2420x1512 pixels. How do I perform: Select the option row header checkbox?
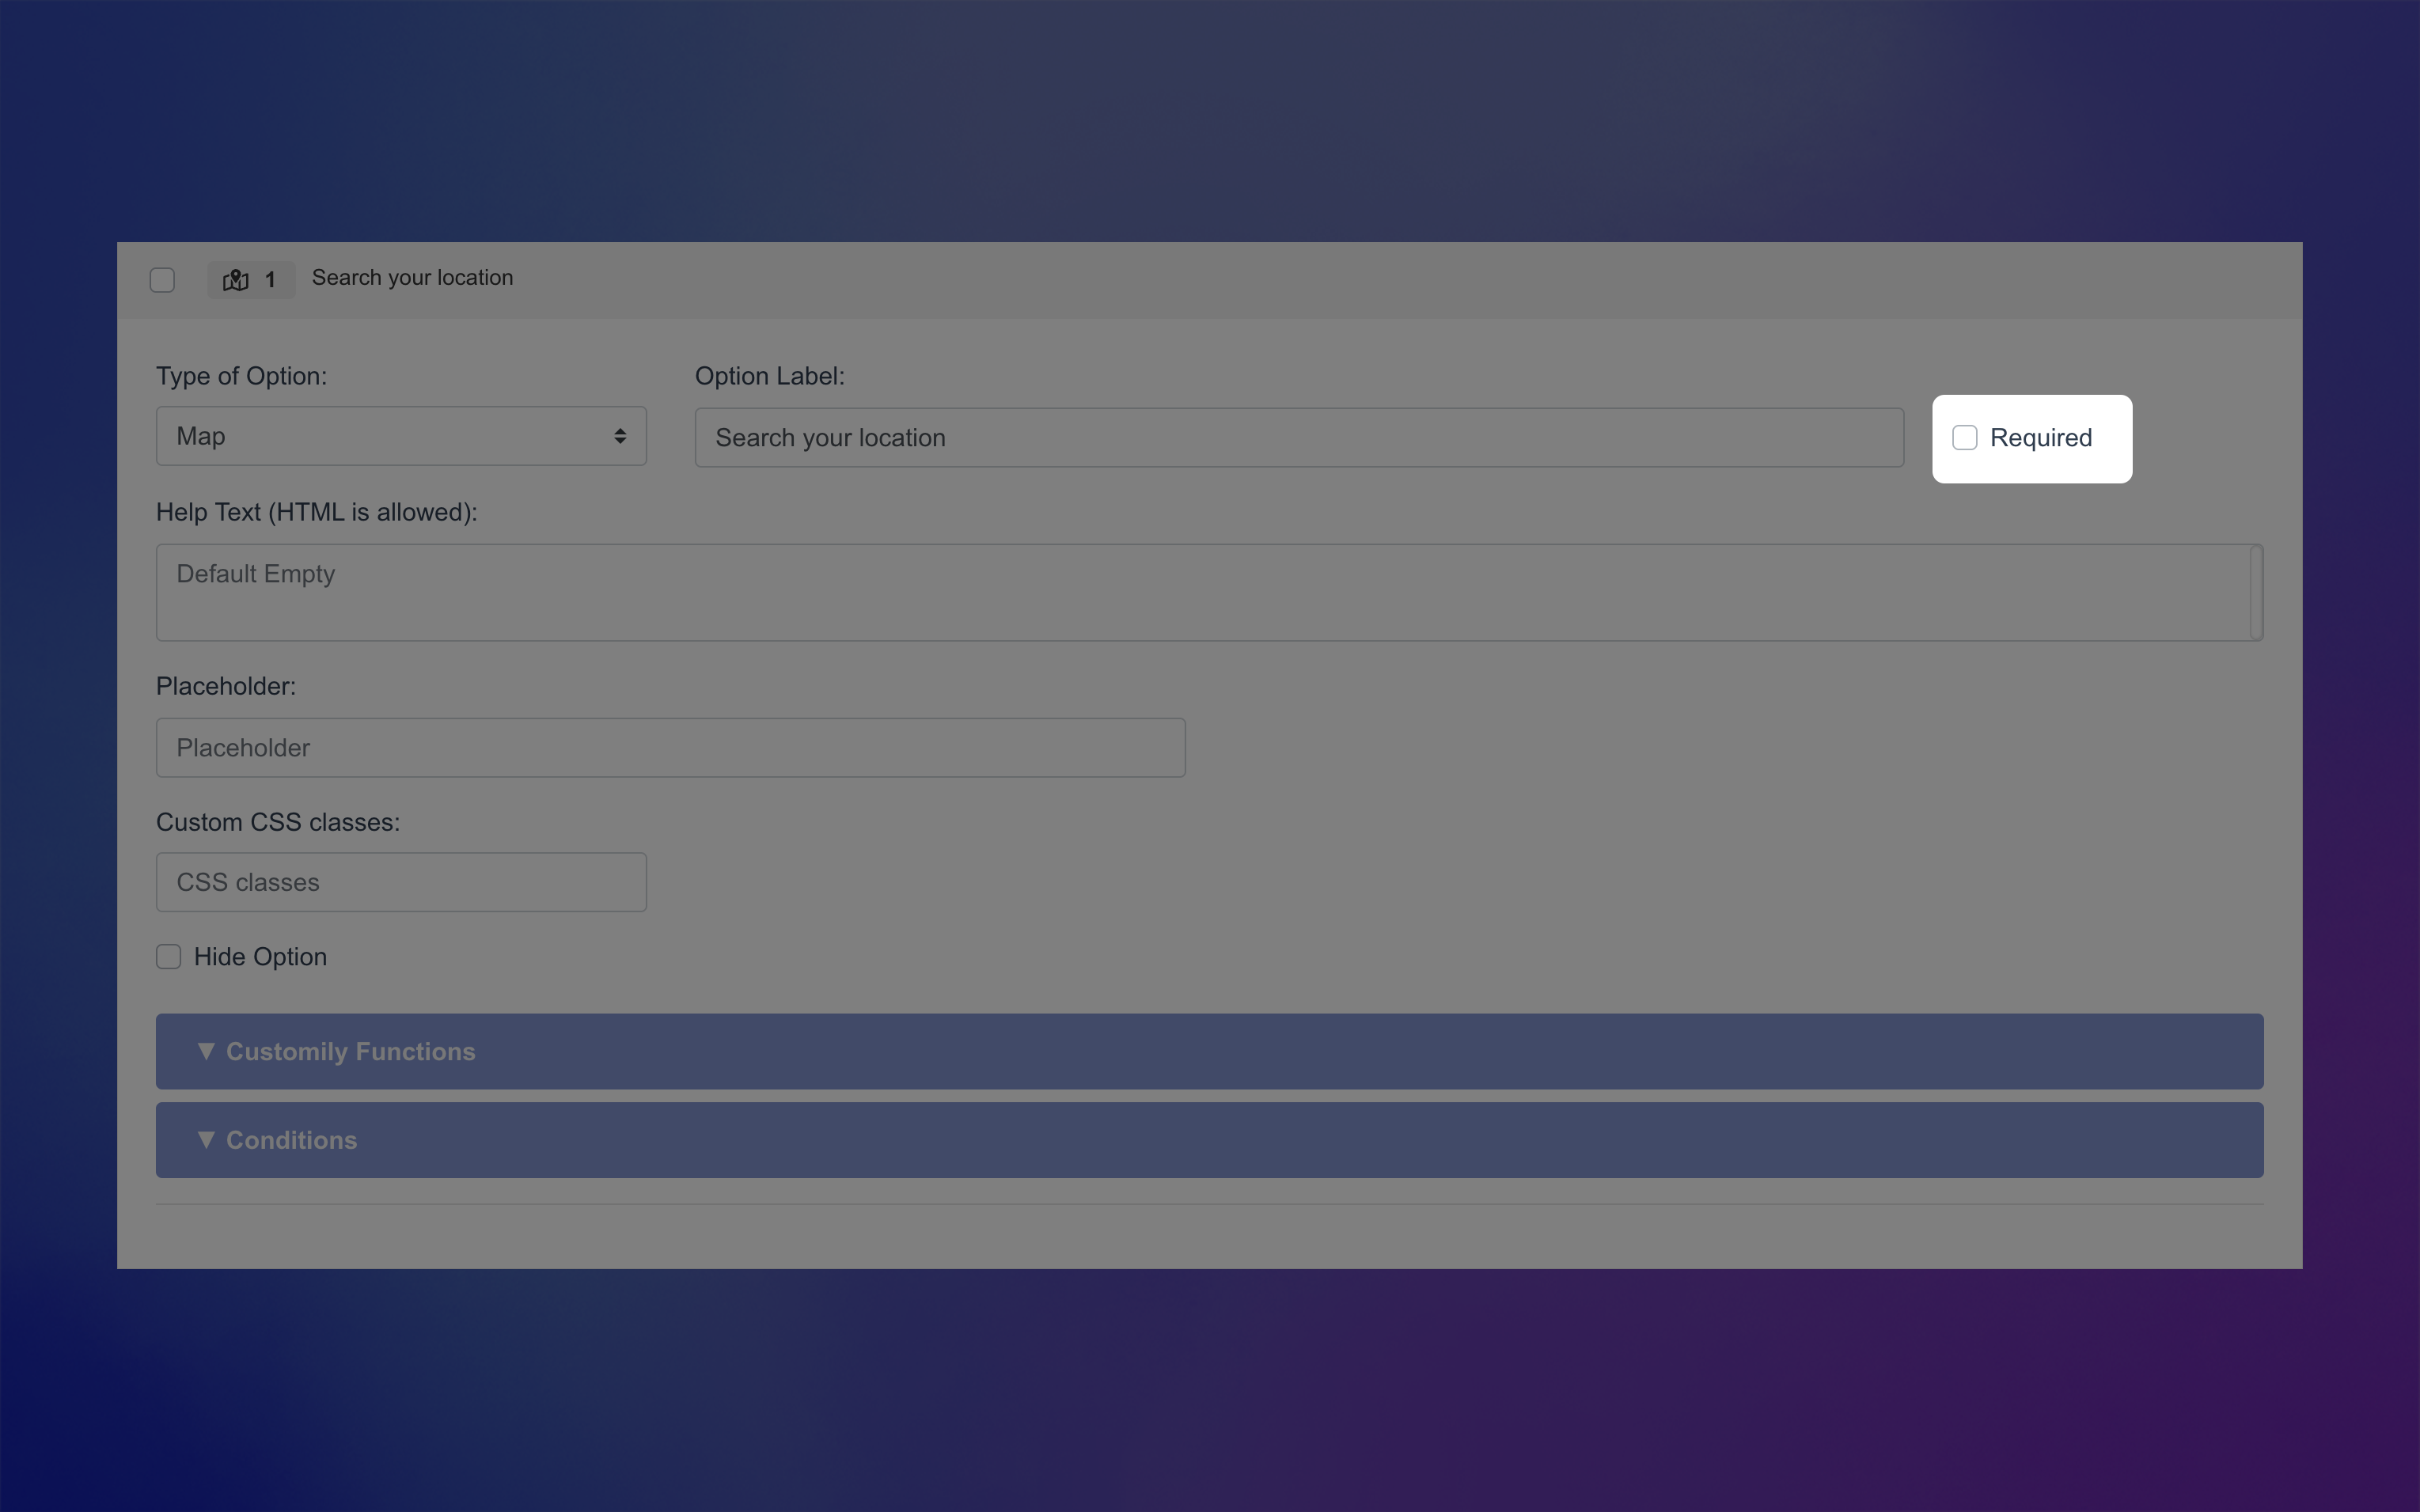pos(162,280)
